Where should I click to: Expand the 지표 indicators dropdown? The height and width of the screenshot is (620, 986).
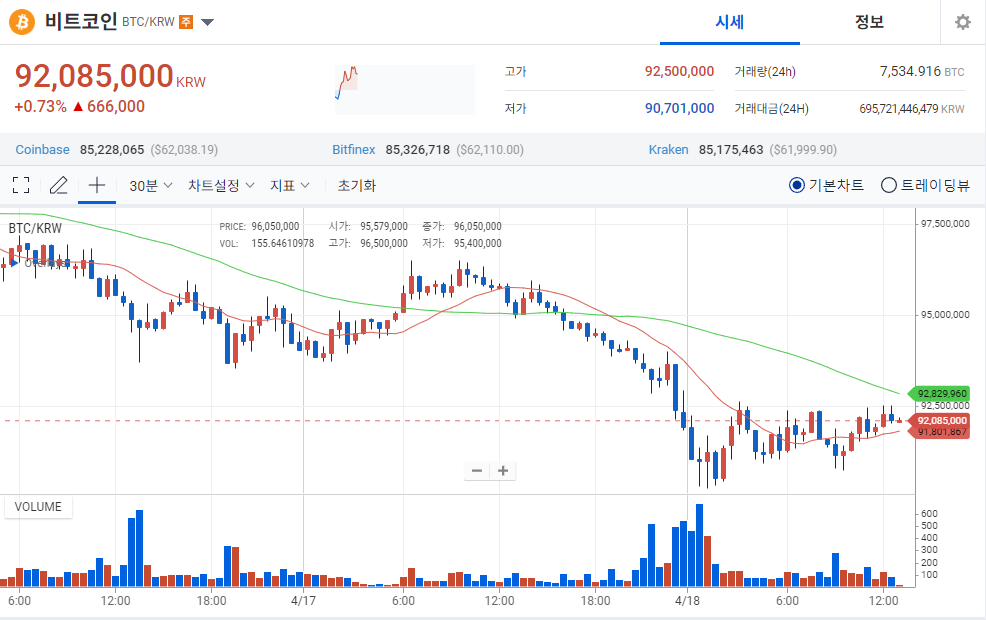point(290,185)
